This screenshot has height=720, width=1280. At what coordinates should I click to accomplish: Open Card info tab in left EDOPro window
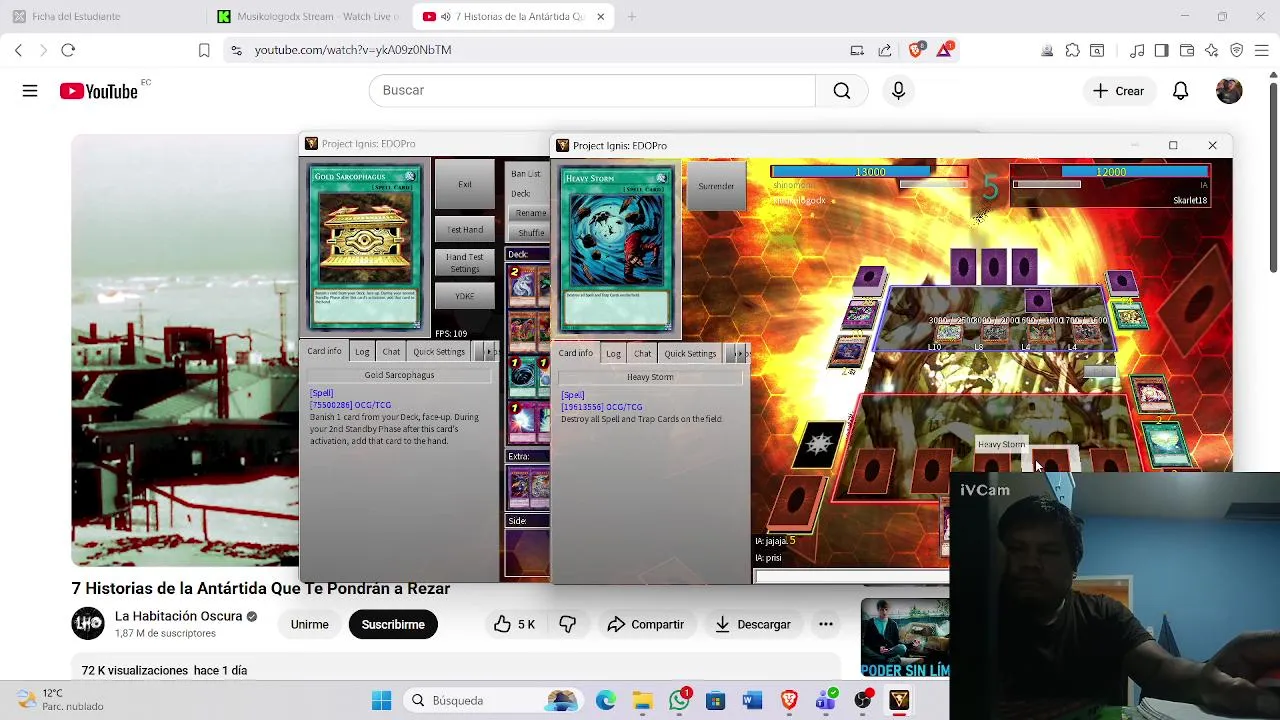pos(324,351)
